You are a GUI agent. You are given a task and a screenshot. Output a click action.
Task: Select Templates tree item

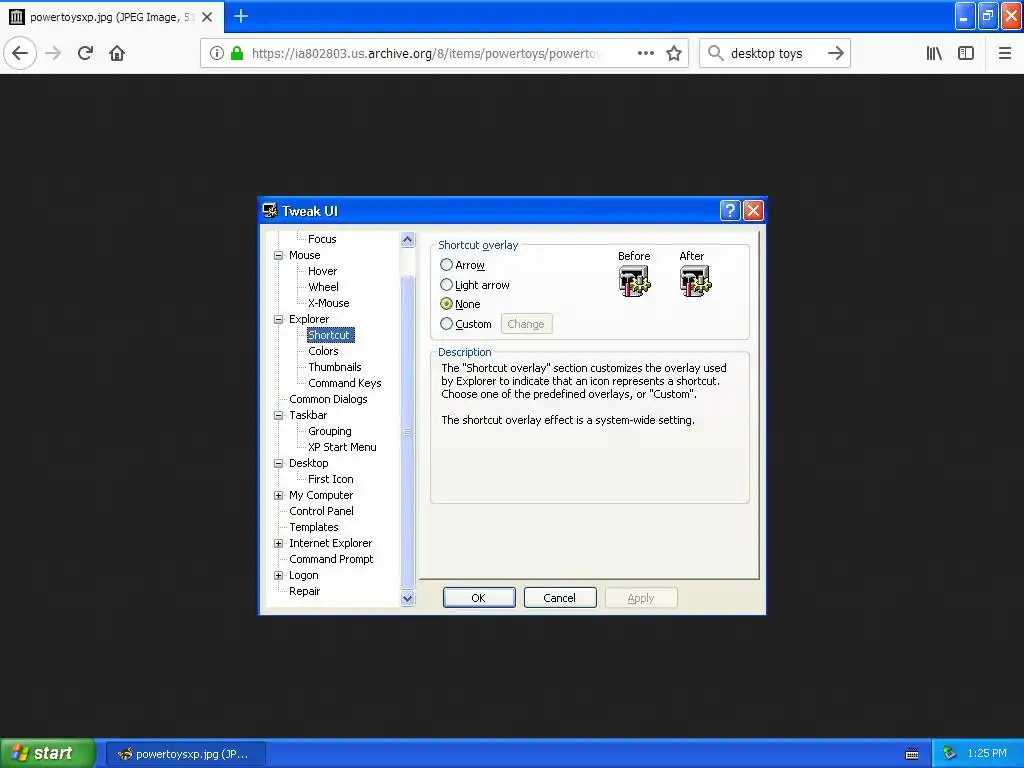click(313, 527)
